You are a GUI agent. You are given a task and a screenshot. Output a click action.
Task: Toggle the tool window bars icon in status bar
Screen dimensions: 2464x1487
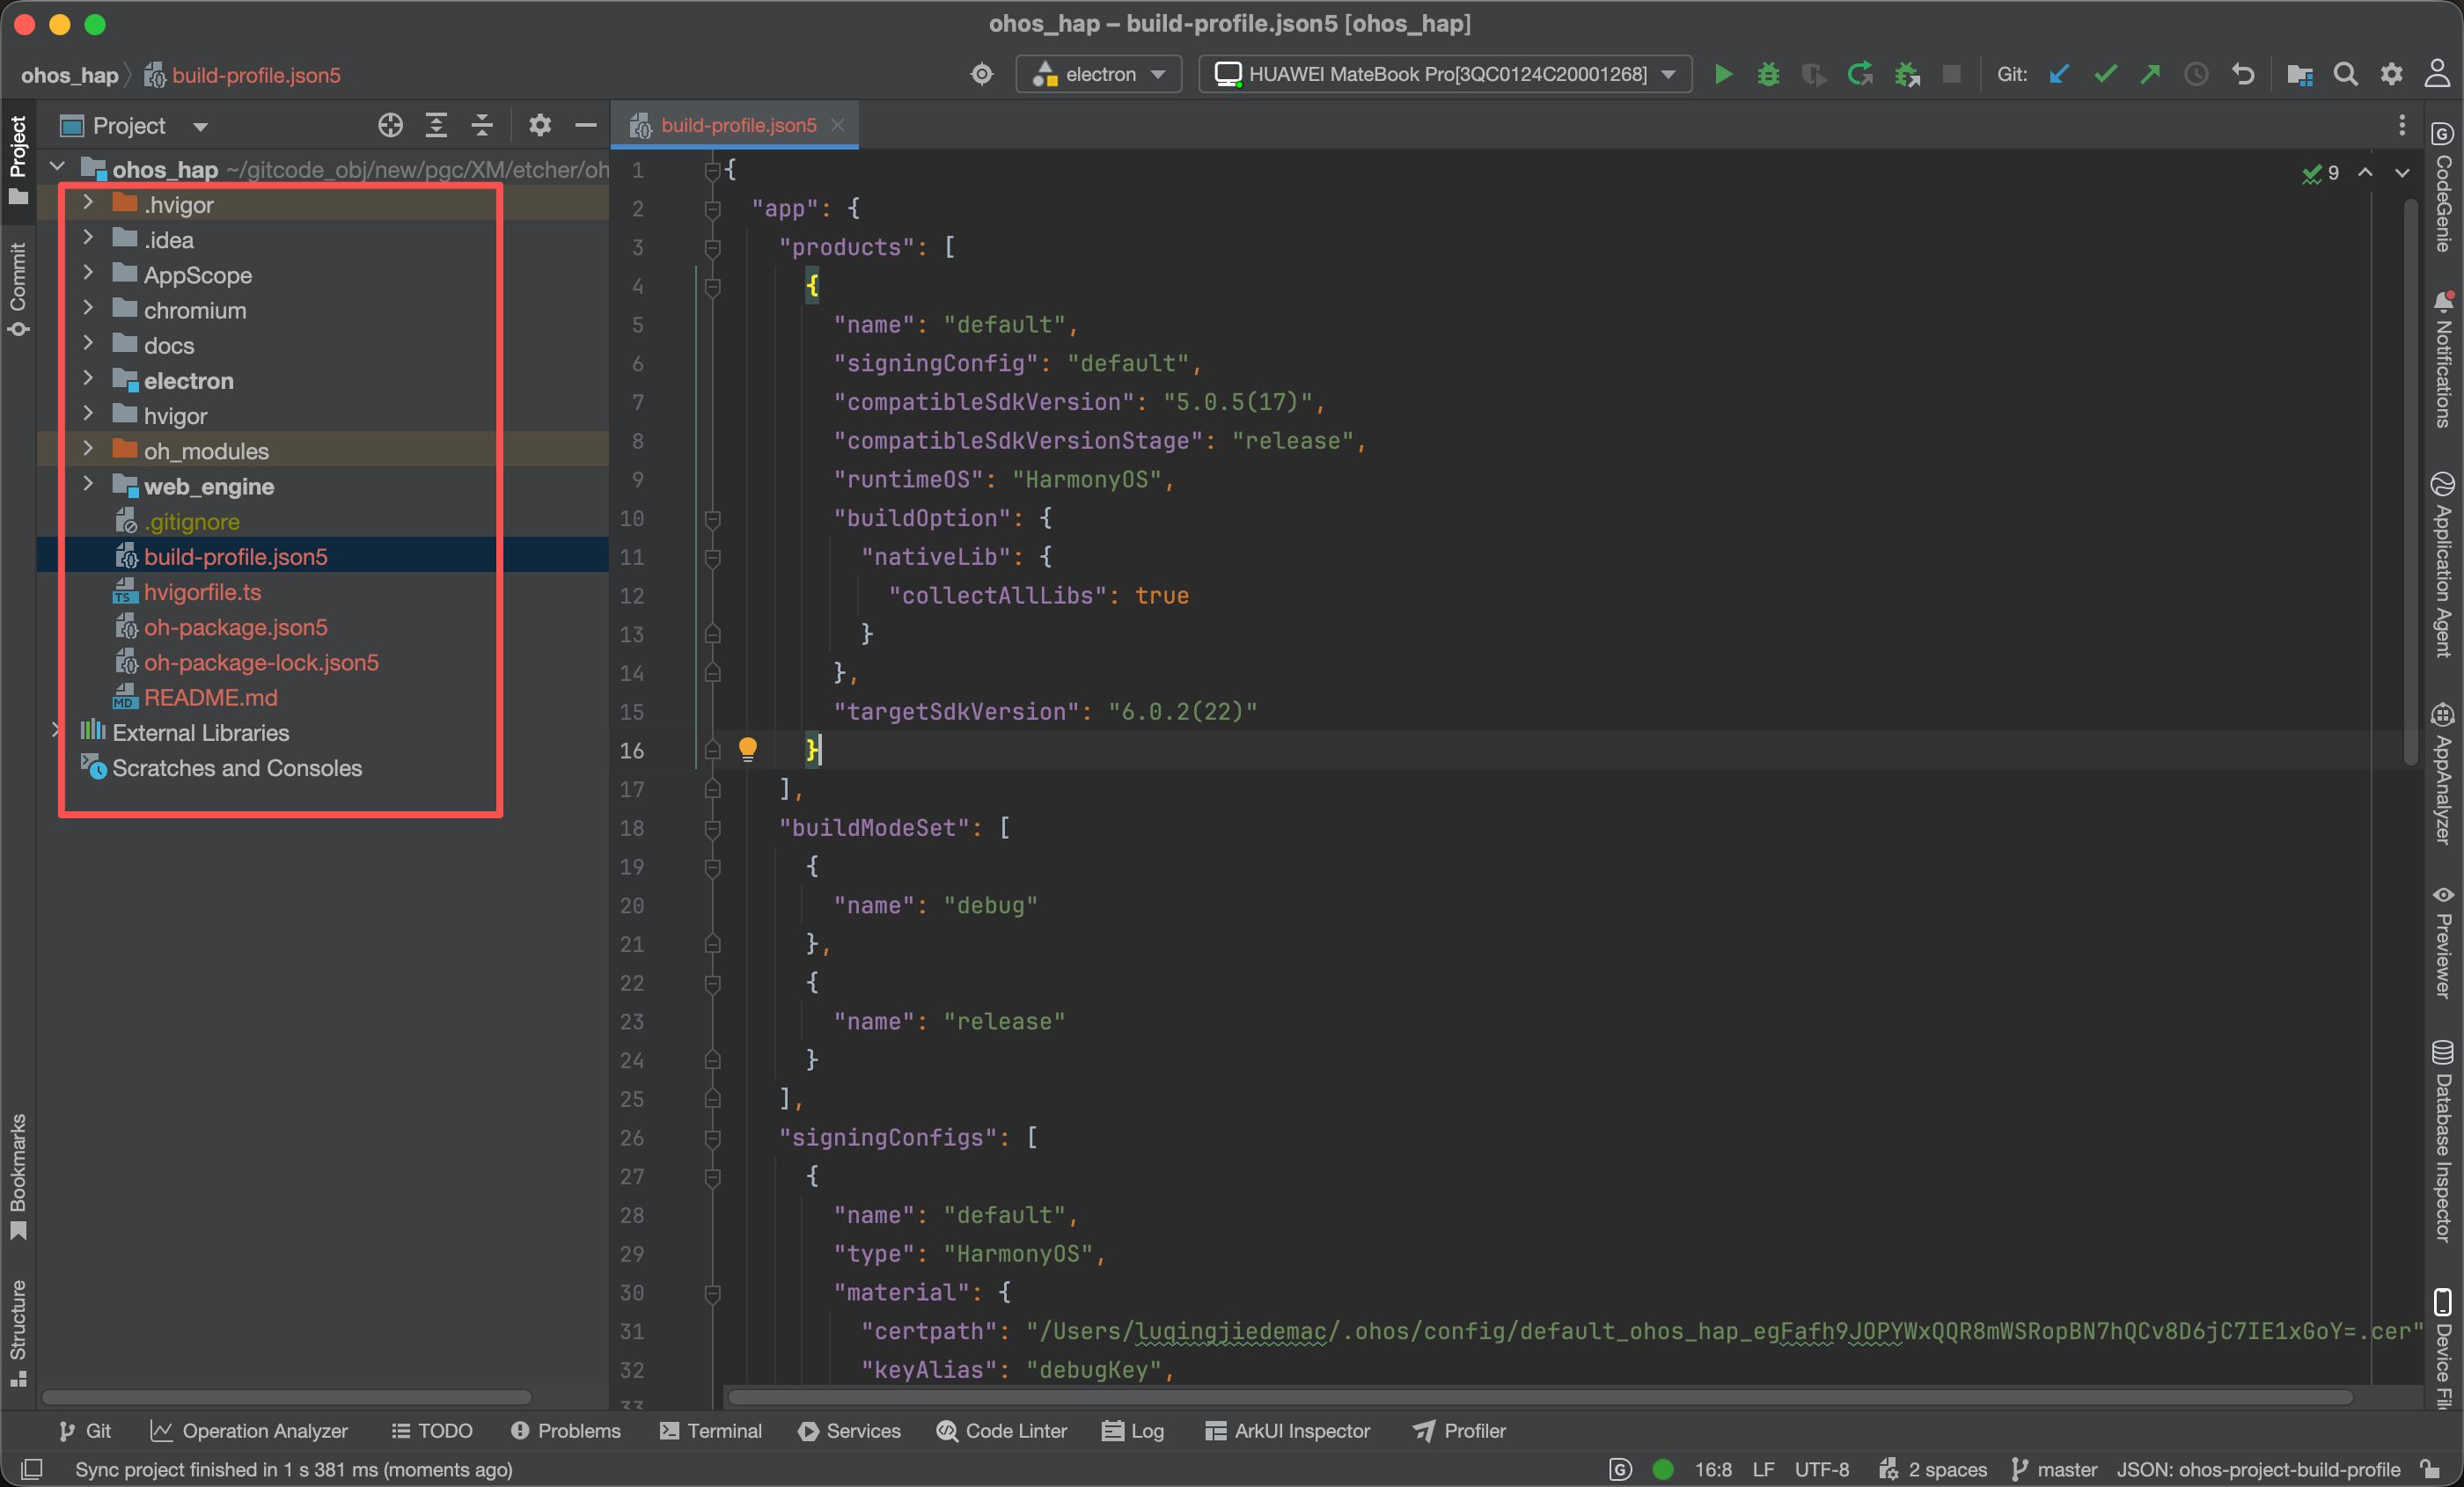[x=32, y=1469]
